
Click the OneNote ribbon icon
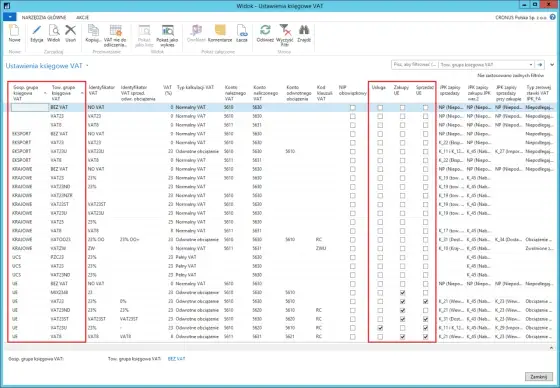[196, 31]
